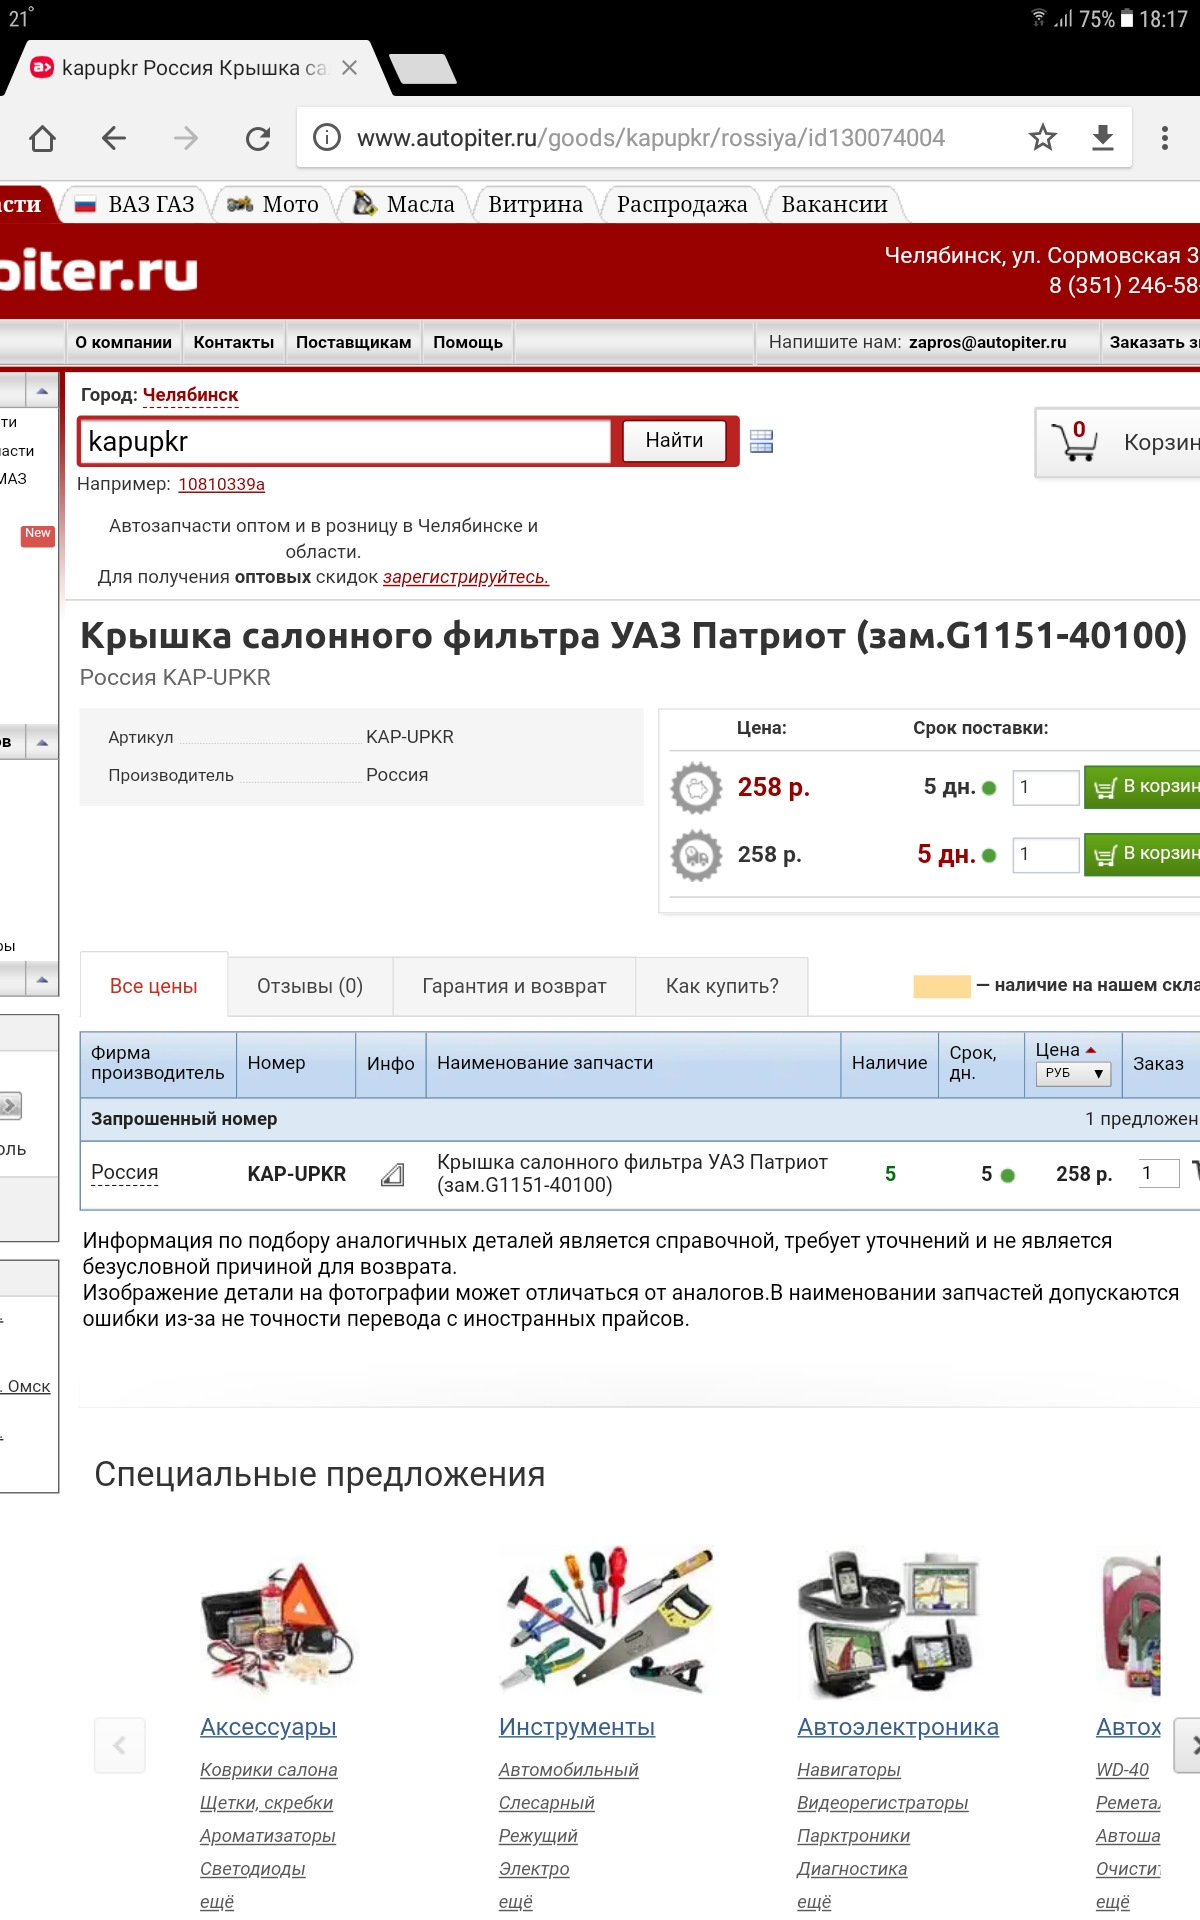Screen dimensions: 1200x1920
Task: Select the Витрина tab
Action: coord(535,204)
